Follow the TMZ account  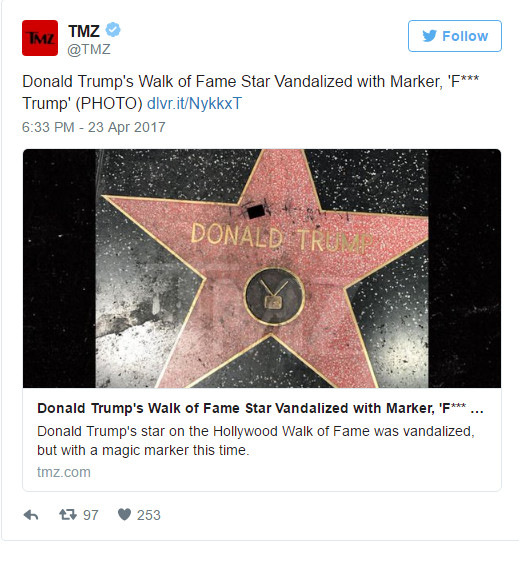(455, 36)
